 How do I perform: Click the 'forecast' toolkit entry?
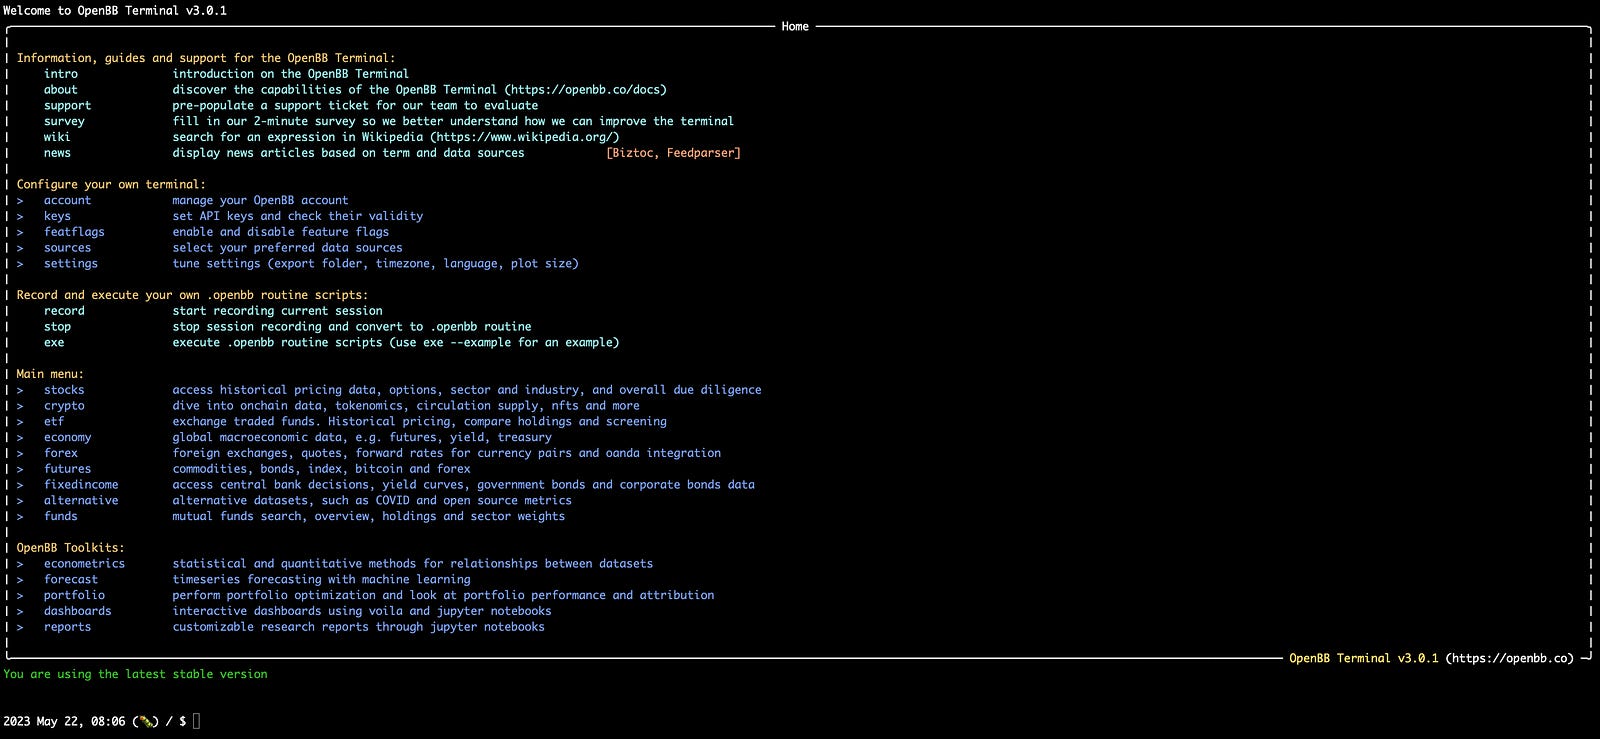pos(71,580)
